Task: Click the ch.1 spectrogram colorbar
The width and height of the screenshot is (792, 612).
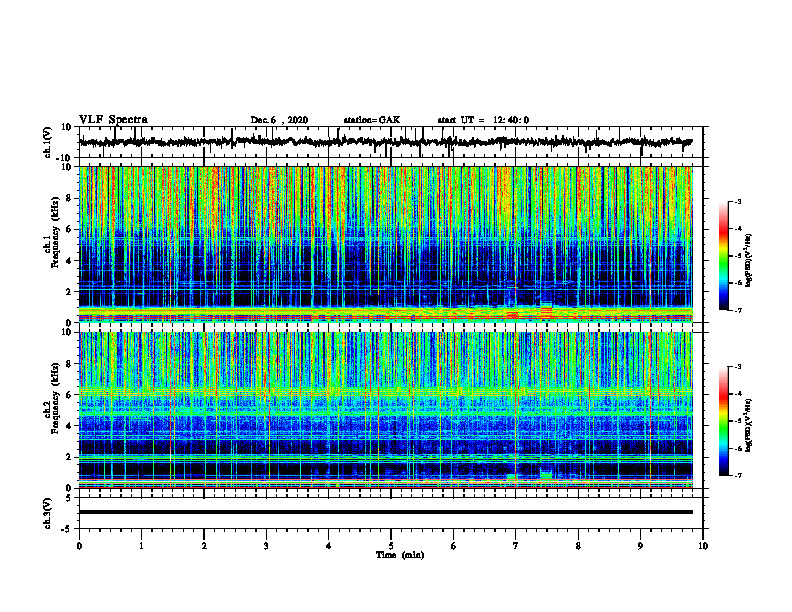Action: pos(723,256)
